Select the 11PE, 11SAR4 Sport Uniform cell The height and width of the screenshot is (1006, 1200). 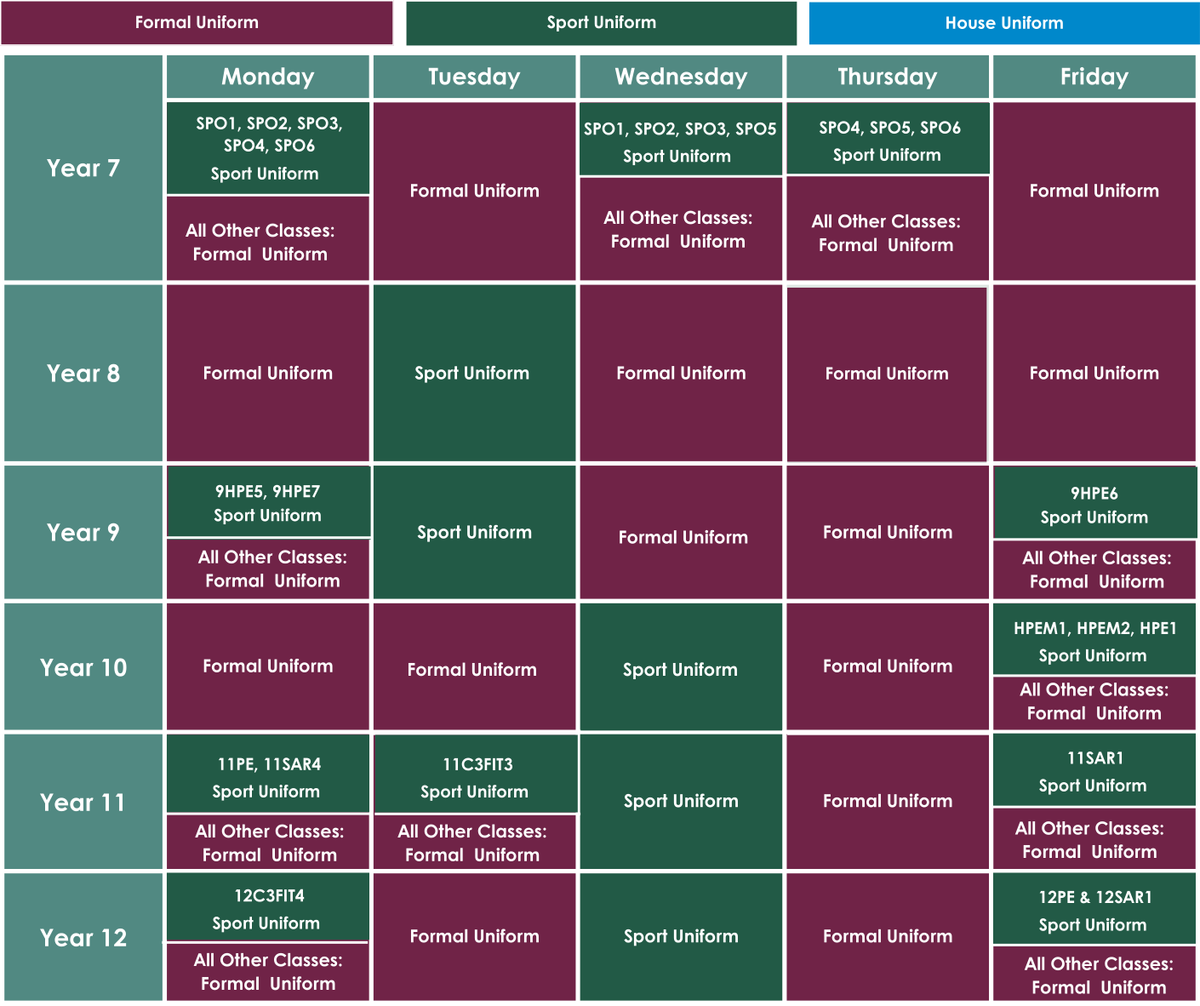coord(267,777)
